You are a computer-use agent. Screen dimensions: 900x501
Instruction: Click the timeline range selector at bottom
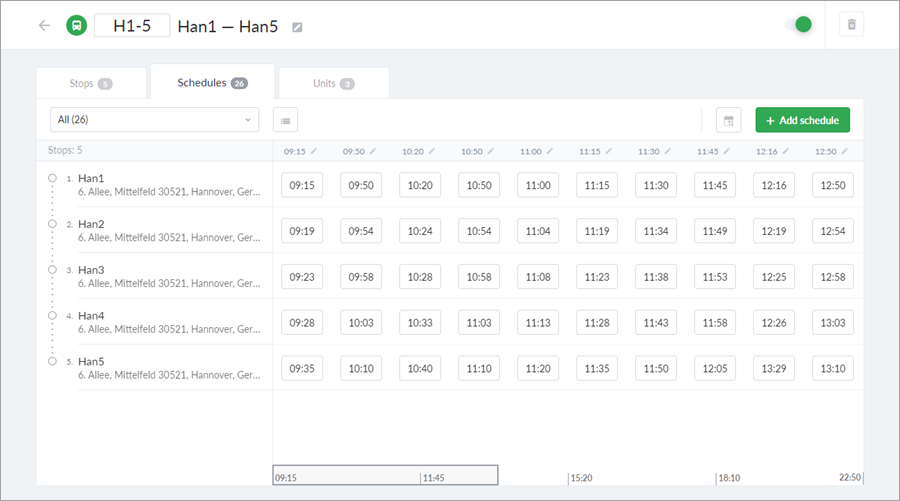(x=385, y=475)
